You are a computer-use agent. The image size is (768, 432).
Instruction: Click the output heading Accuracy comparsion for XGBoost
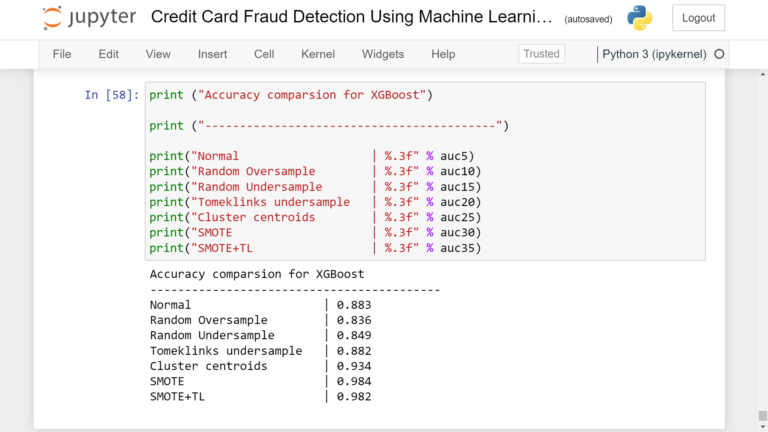(257, 274)
